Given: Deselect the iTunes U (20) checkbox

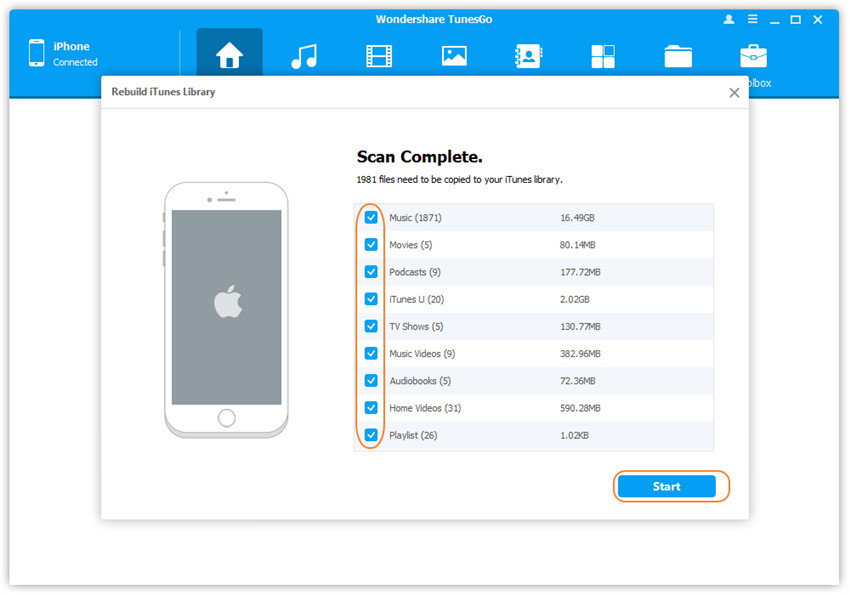Looking at the screenshot, I should (x=371, y=299).
